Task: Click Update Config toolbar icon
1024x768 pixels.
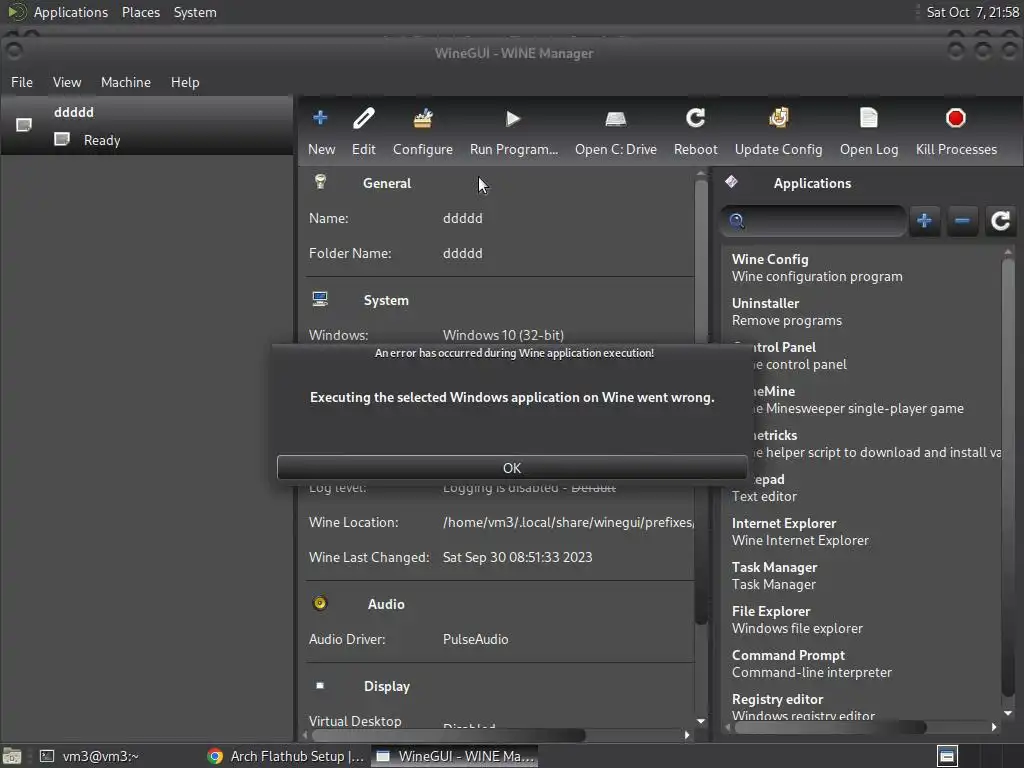Action: click(x=778, y=118)
